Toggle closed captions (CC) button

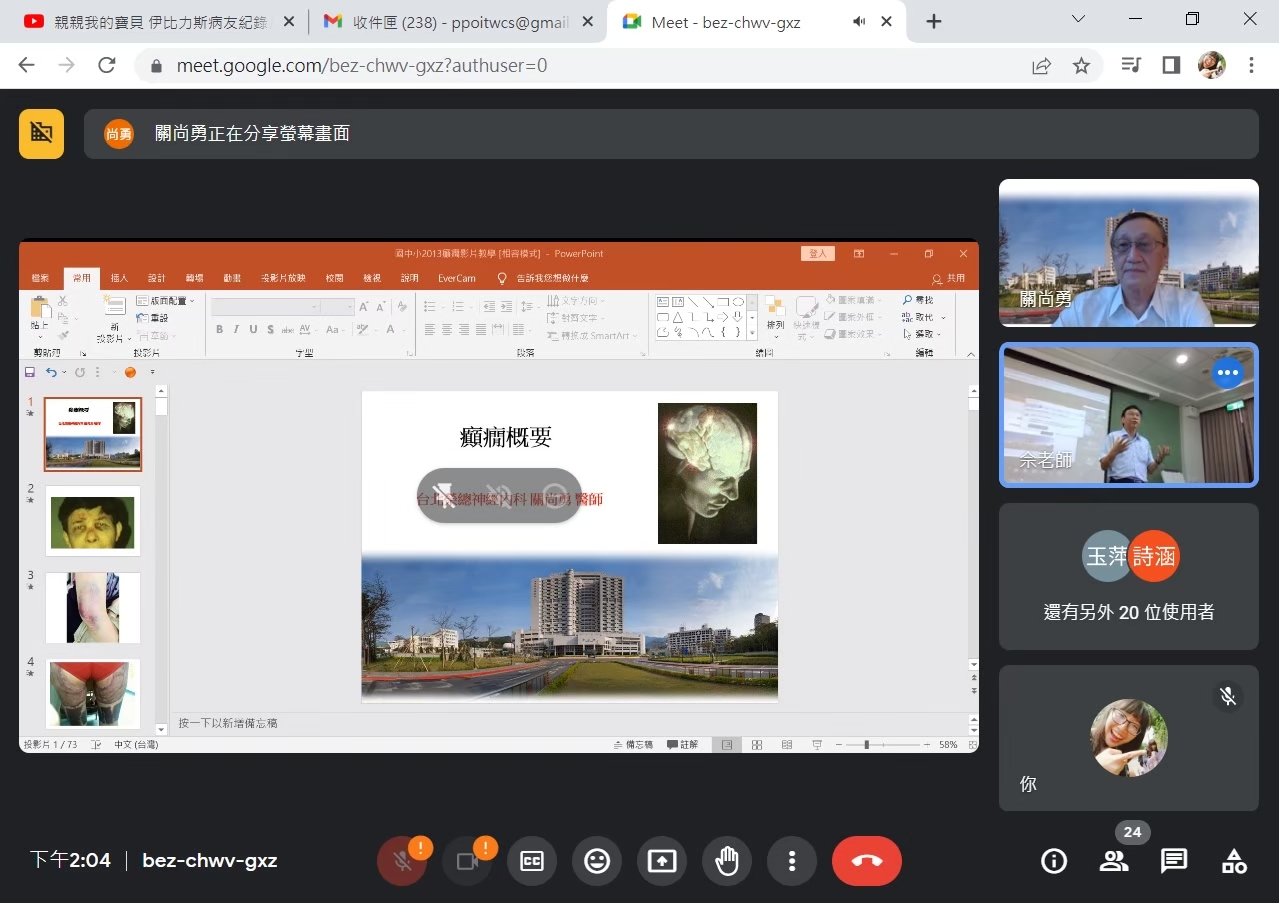(x=532, y=861)
